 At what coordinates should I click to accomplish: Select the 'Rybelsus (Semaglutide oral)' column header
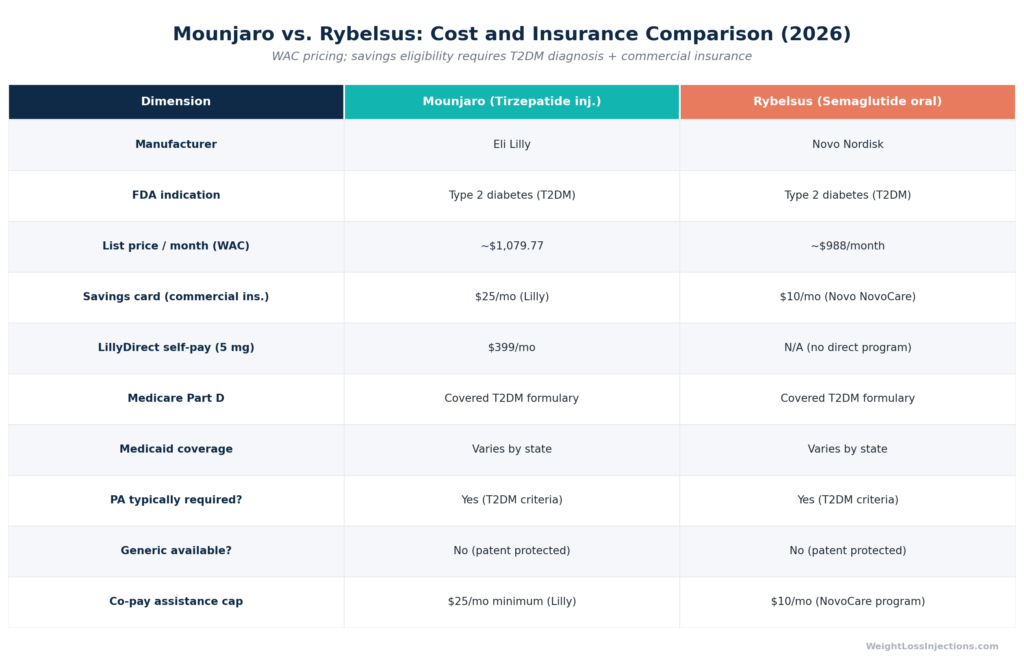pyautogui.click(x=848, y=101)
